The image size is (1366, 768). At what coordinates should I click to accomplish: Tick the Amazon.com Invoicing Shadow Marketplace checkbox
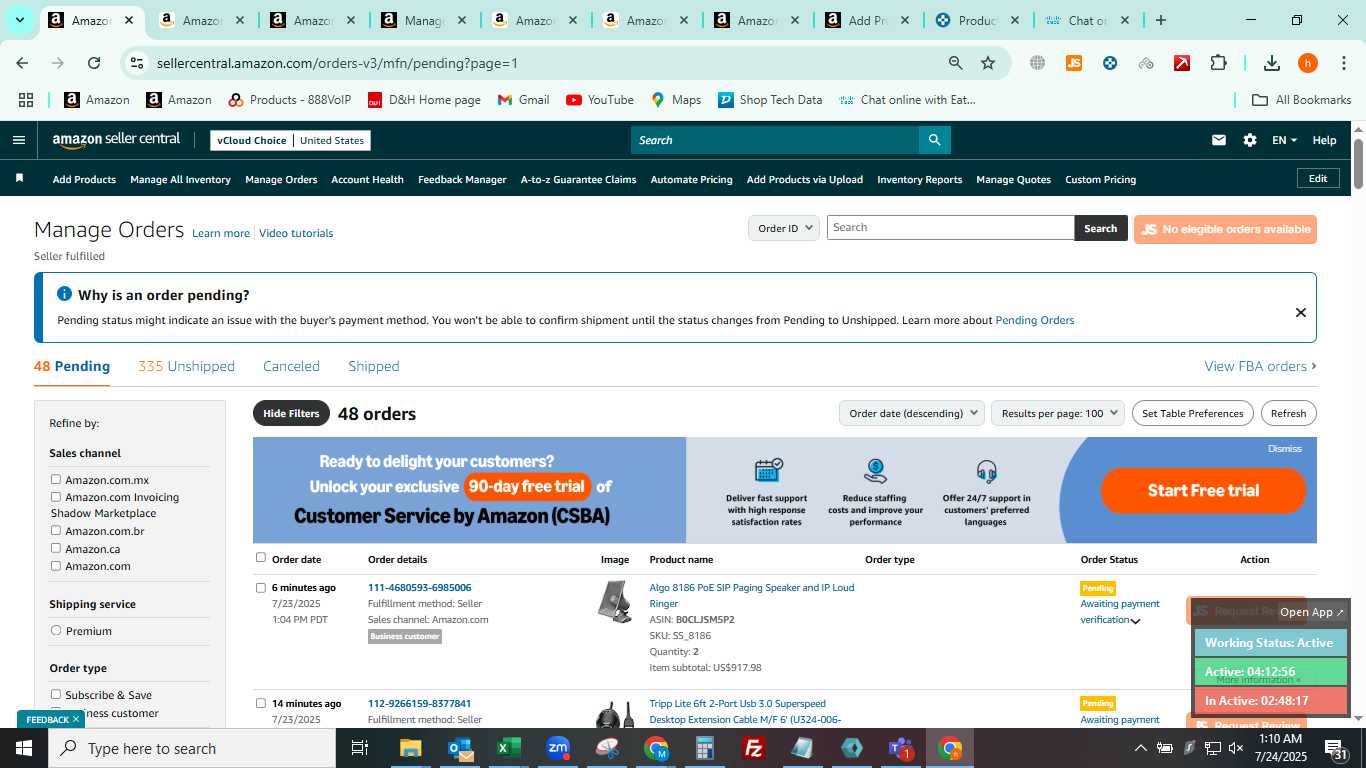(x=56, y=497)
